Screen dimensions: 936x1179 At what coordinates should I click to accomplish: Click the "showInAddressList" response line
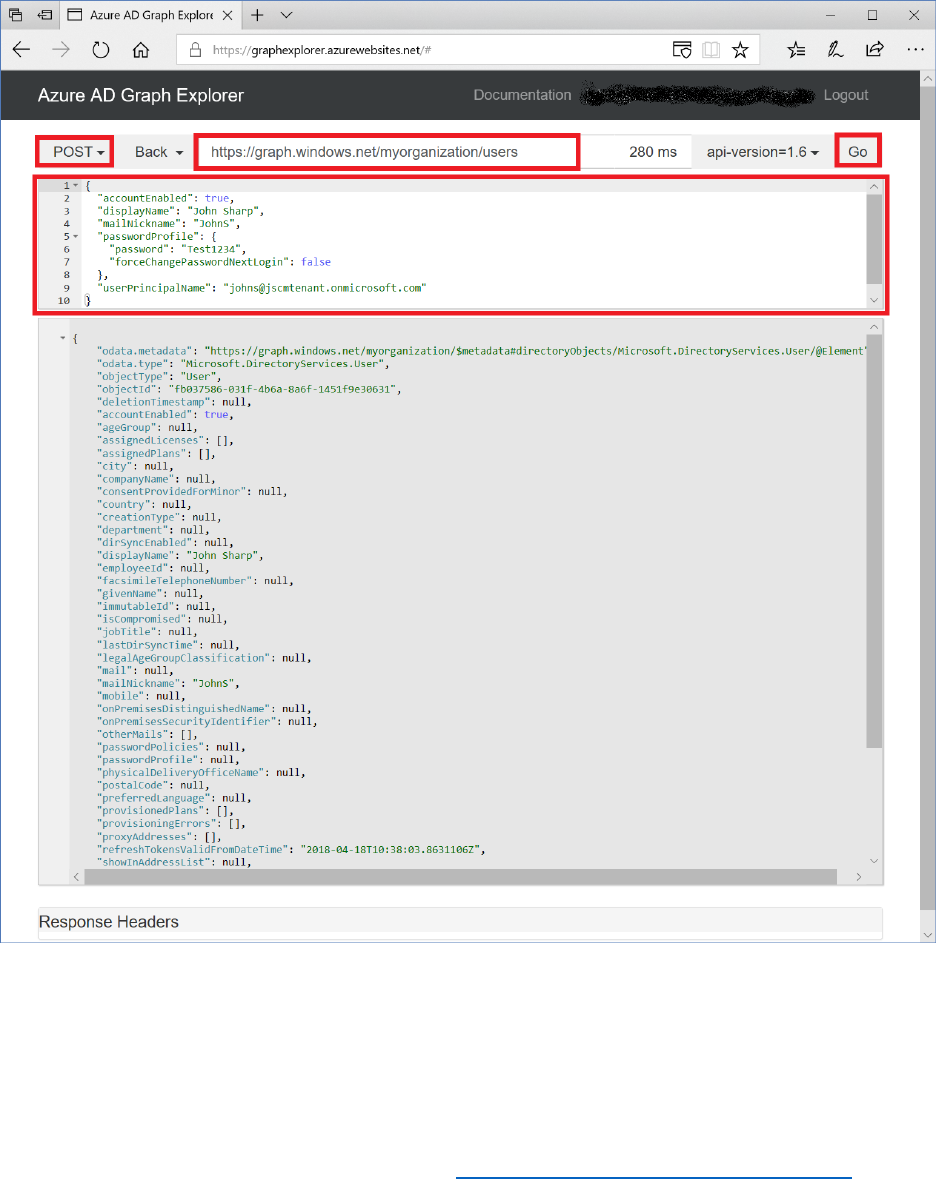(x=174, y=862)
